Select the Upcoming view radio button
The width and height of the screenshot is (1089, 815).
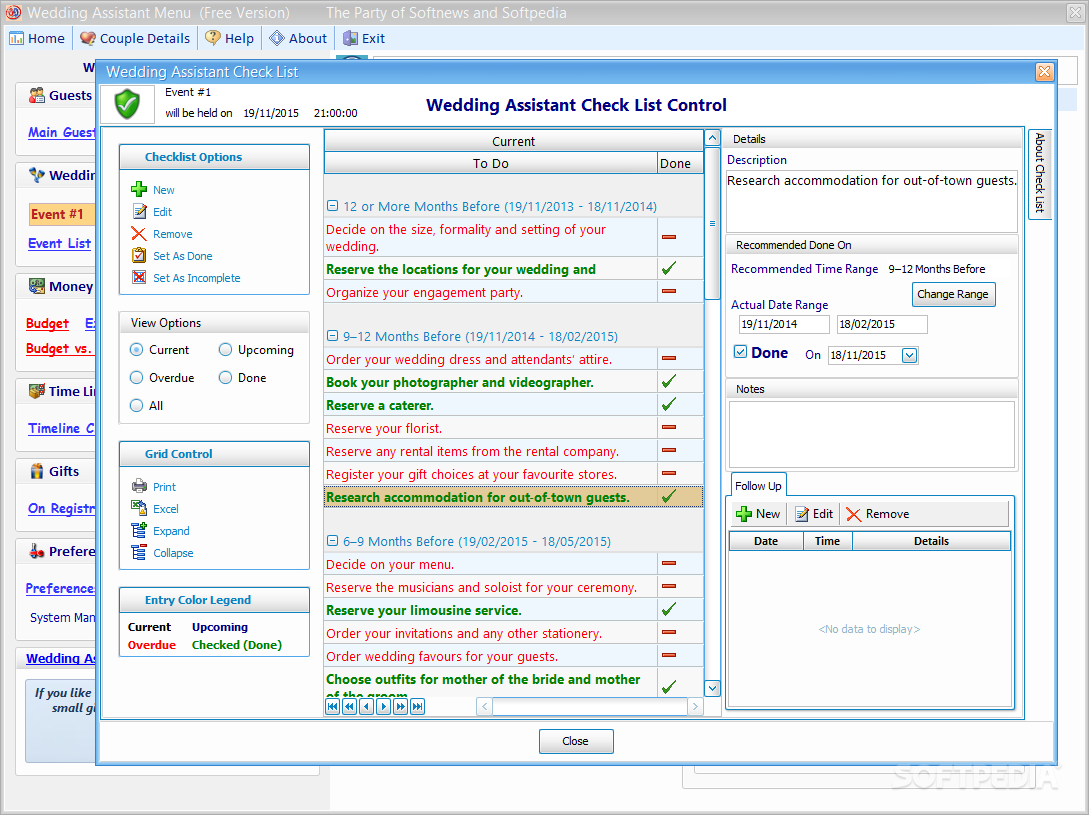click(x=225, y=349)
